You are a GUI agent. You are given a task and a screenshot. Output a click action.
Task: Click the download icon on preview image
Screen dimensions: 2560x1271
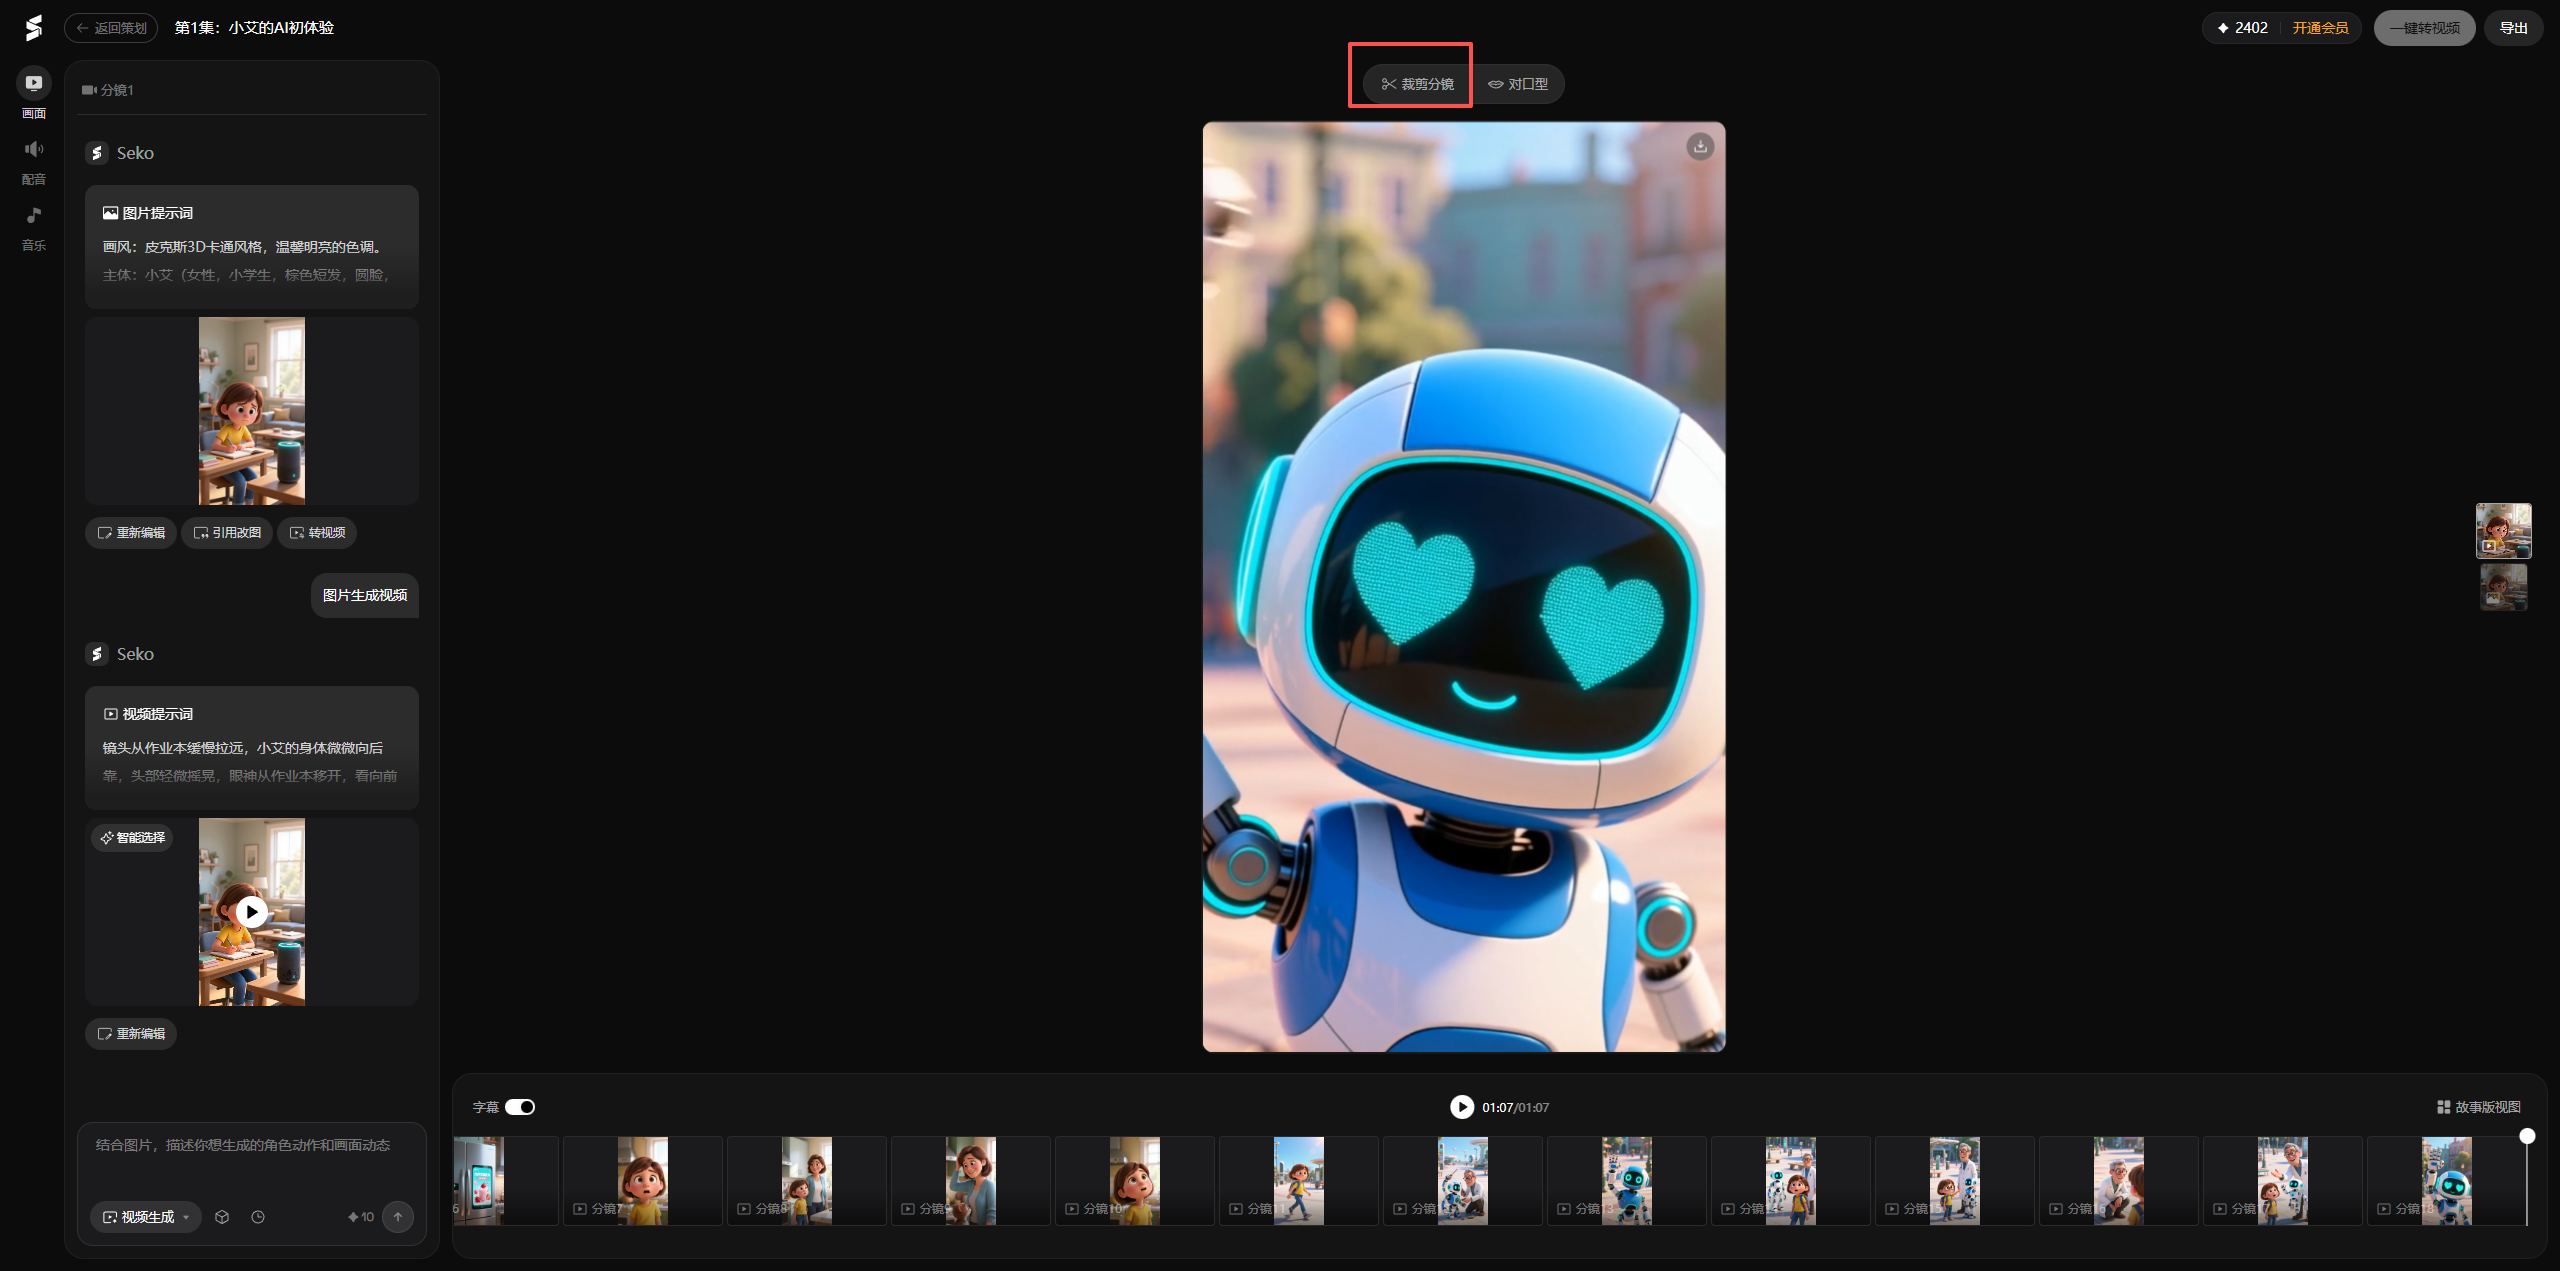click(1700, 147)
